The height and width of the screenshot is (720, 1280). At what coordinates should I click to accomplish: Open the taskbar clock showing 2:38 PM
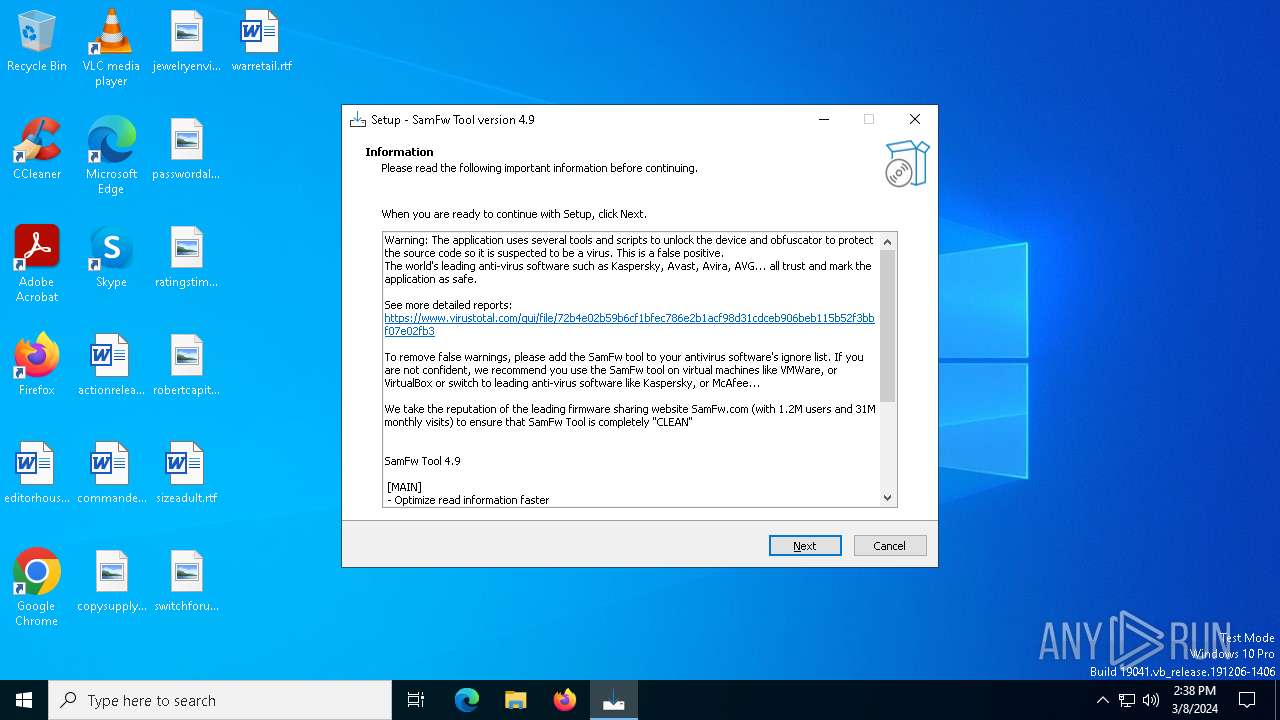(1194, 700)
